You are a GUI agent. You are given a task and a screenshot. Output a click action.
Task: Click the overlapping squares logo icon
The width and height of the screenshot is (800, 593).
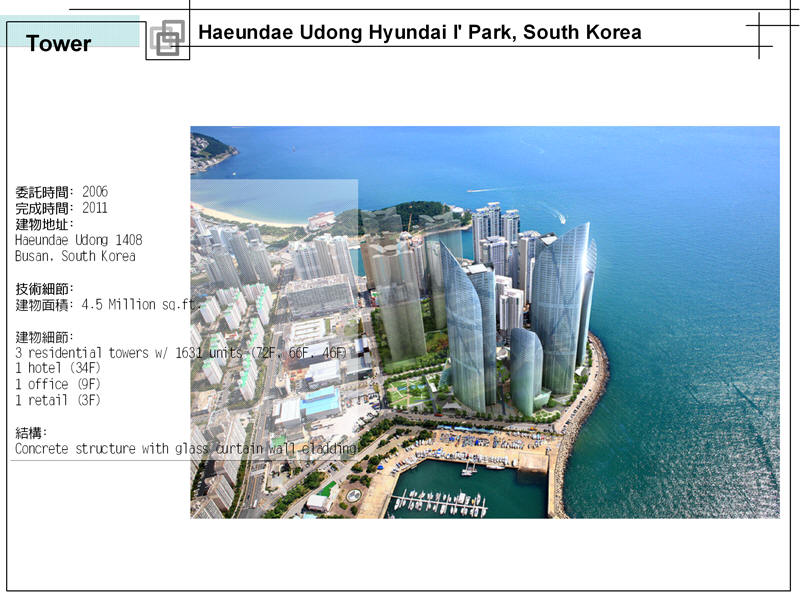pos(167,38)
